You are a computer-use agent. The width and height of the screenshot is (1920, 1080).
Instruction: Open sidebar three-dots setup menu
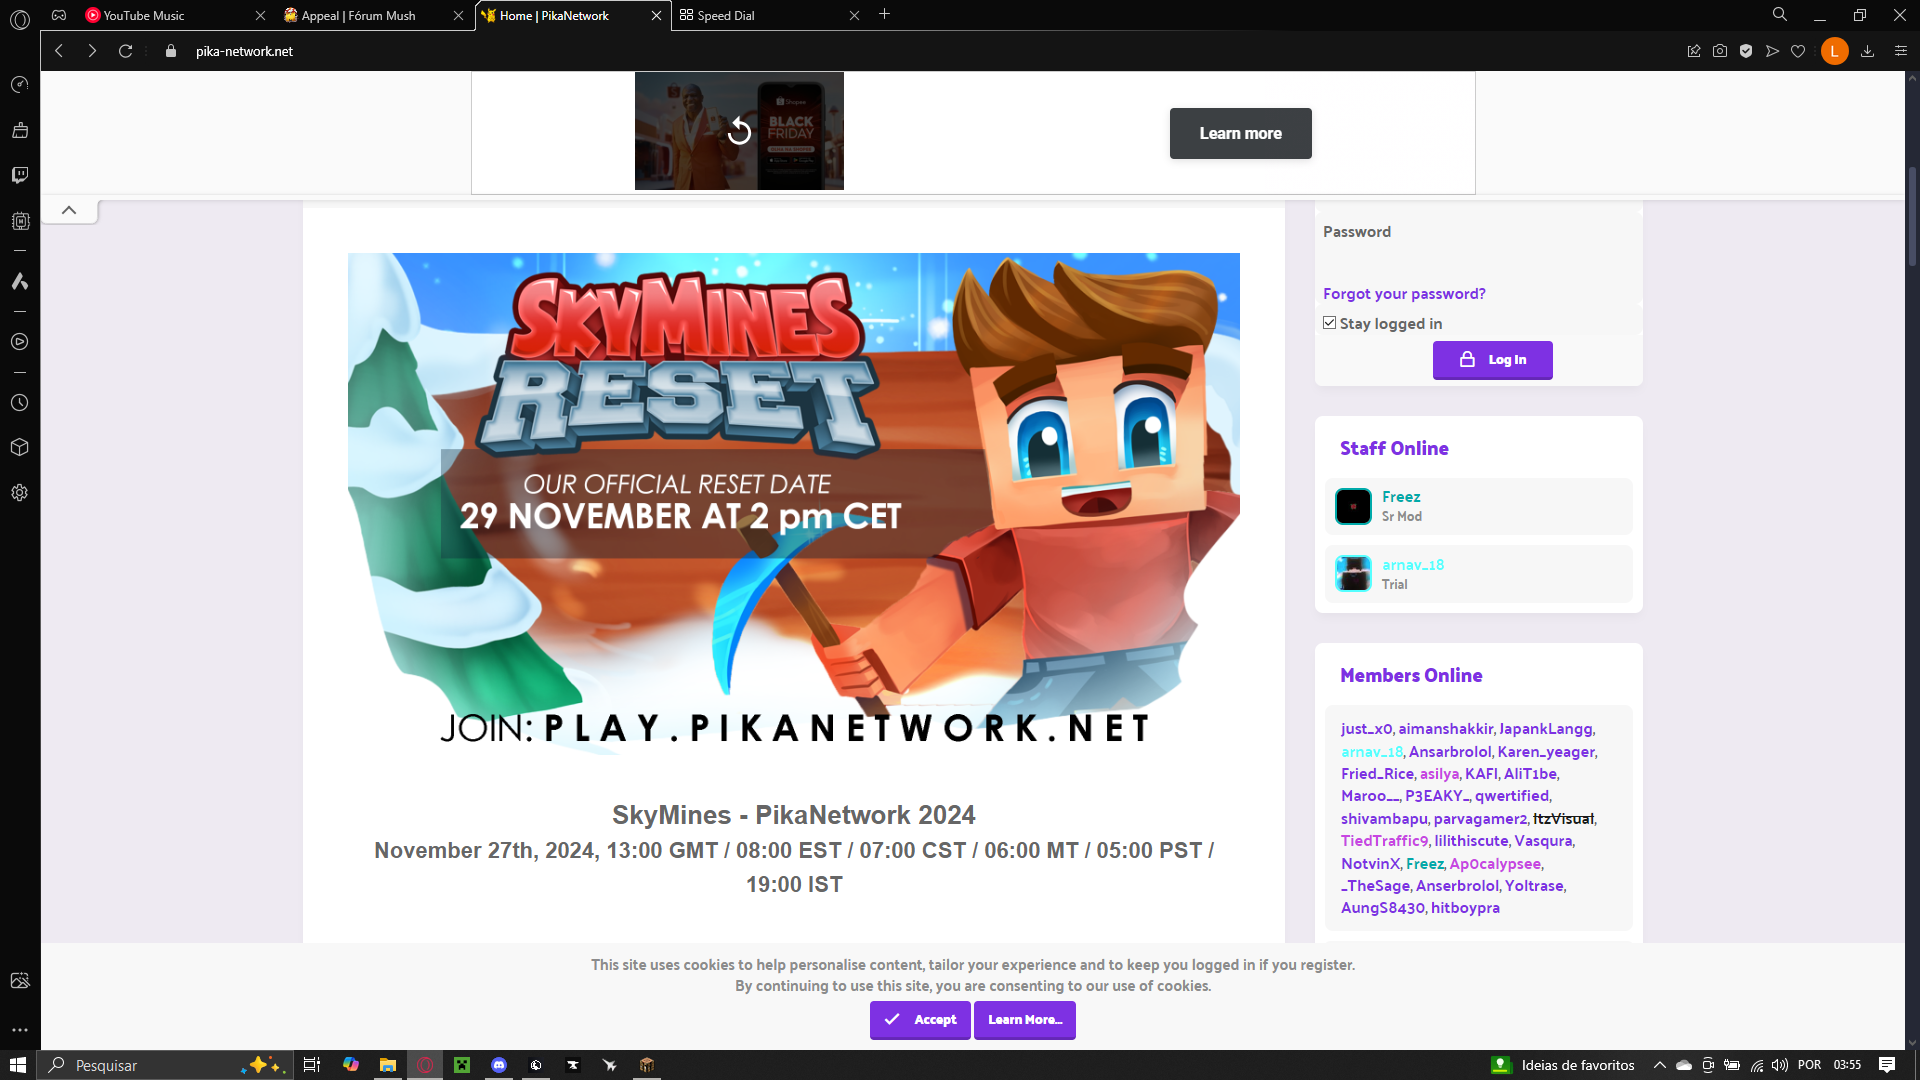tap(20, 1030)
